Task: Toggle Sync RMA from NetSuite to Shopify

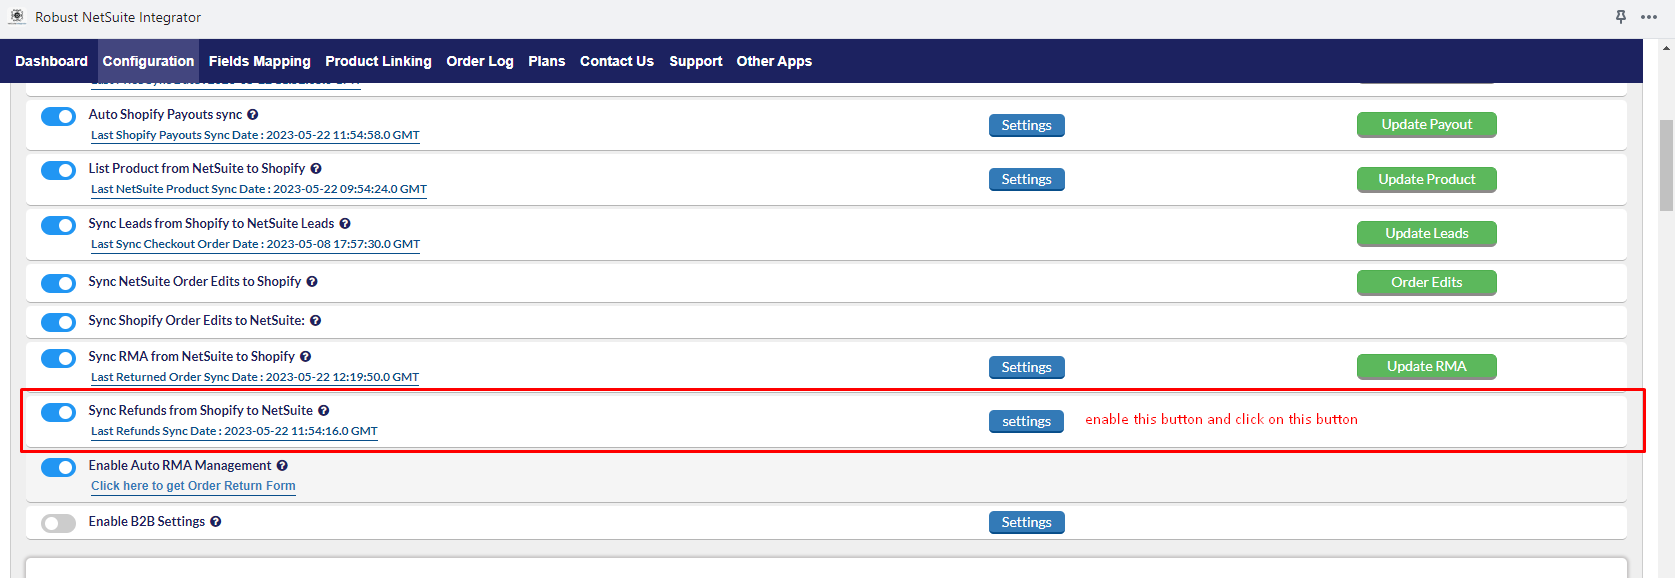Action: (x=58, y=359)
